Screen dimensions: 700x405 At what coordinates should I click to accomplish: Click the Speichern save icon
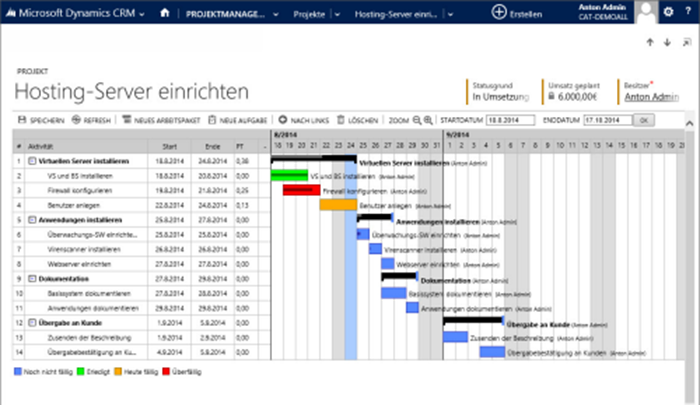(x=22, y=120)
